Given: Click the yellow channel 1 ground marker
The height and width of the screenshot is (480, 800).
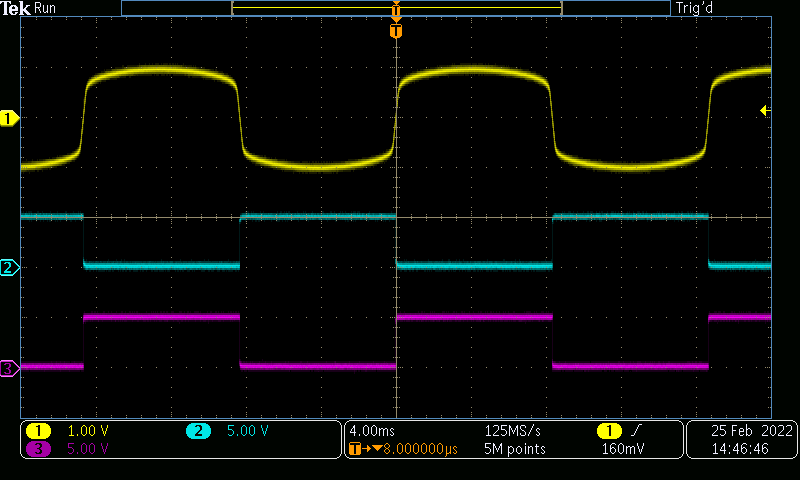Looking at the screenshot, I should coord(10,119).
